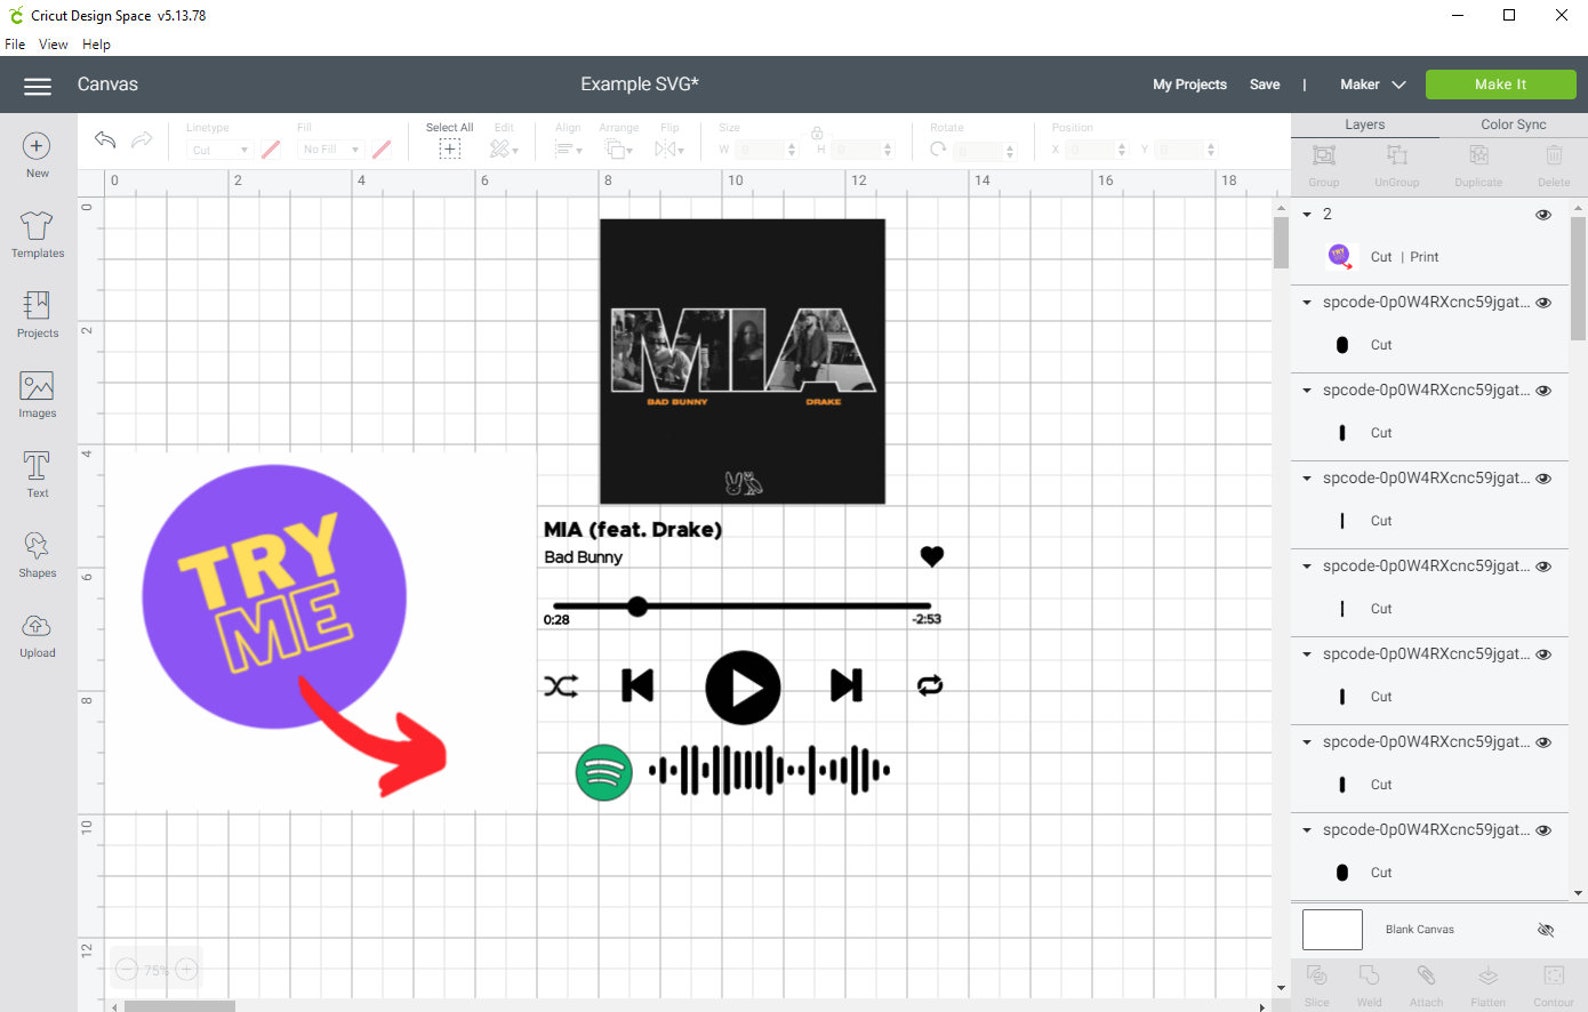Click the Undo arrow
This screenshot has height=1012, width=1588.
point(105,140)
